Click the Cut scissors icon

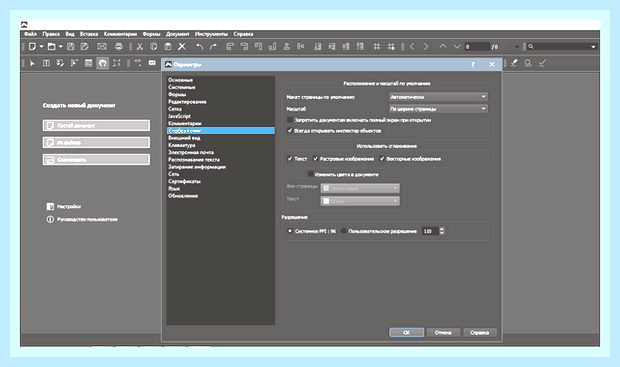[x=140, y=47]
